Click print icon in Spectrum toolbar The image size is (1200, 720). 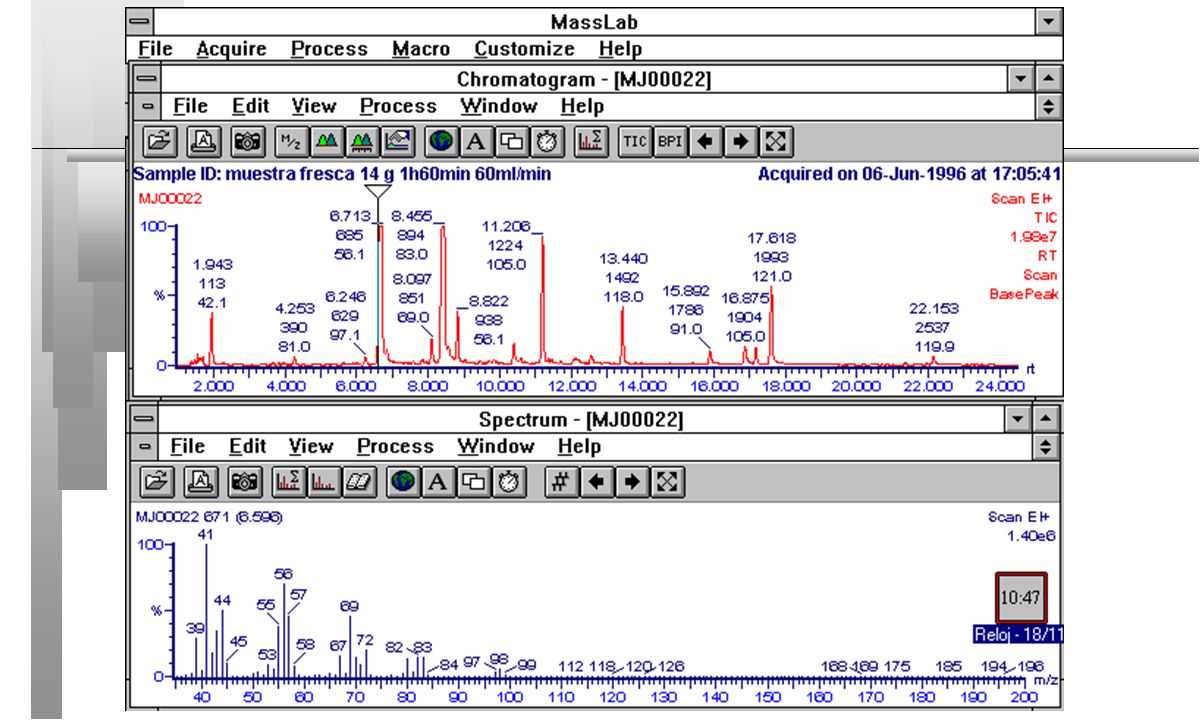(200, 482)
